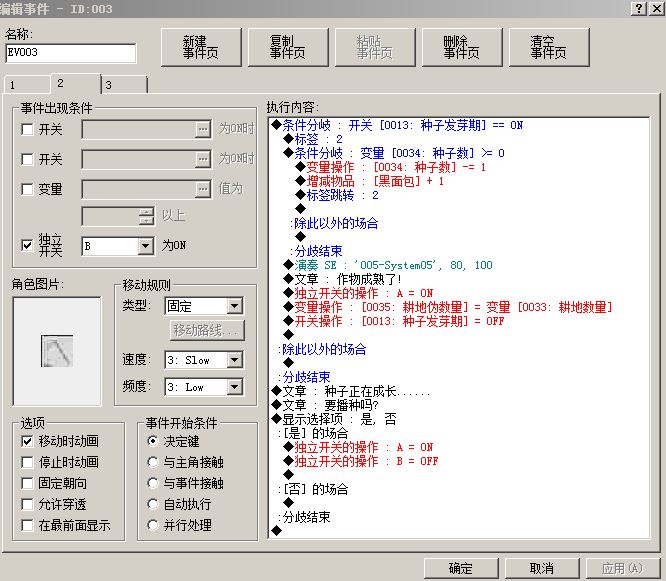Screen dimensions: 666x581
Task: Click 复制事件页 button
Action: click(288, 47)
